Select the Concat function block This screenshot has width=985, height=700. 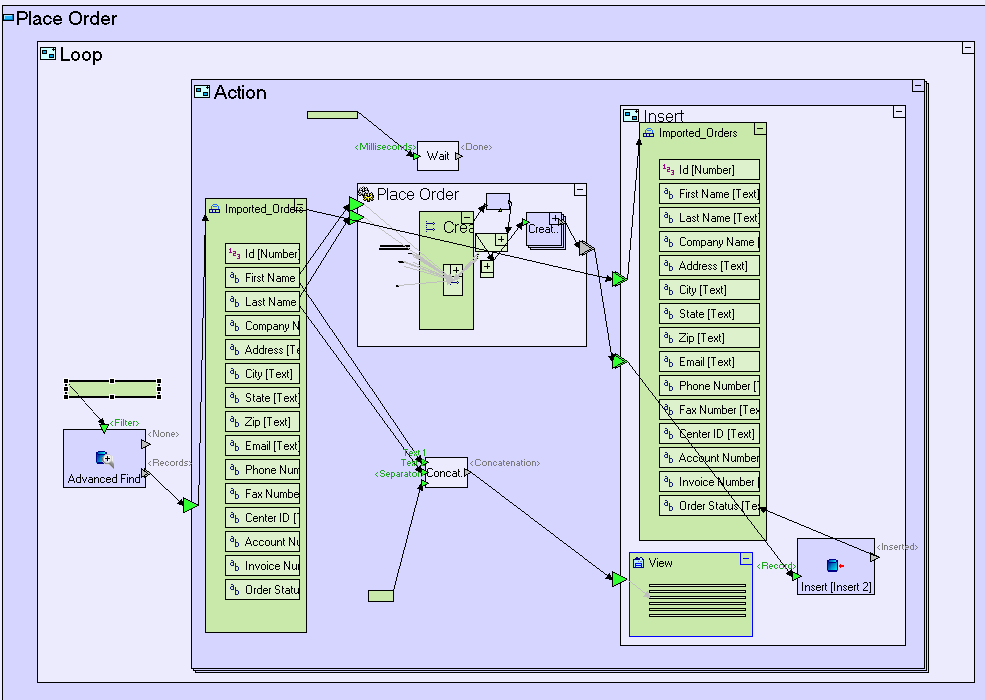[x=446, y=473]
